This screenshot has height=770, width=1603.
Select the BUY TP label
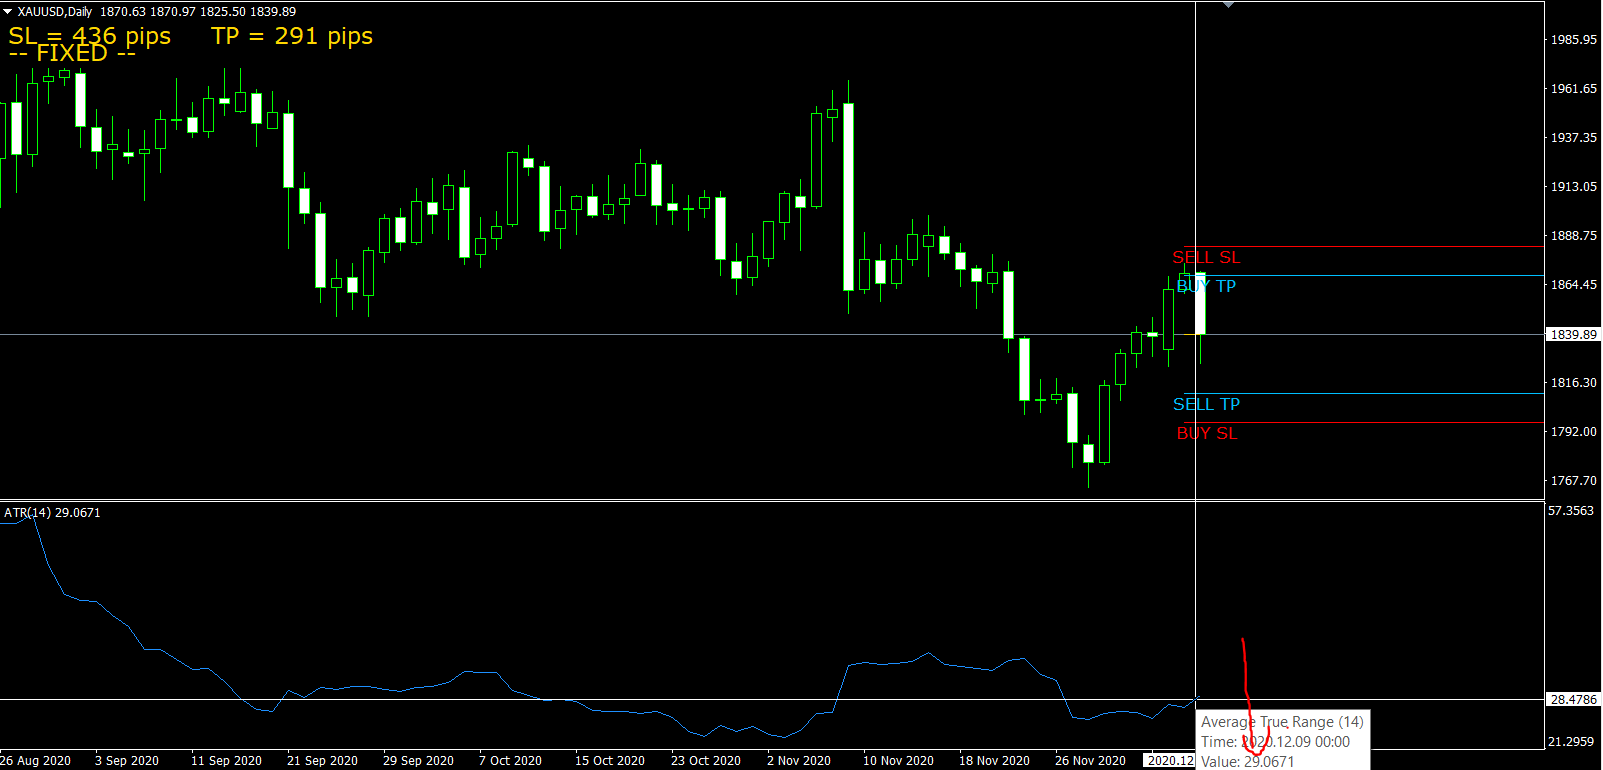tap(1206, 286)
